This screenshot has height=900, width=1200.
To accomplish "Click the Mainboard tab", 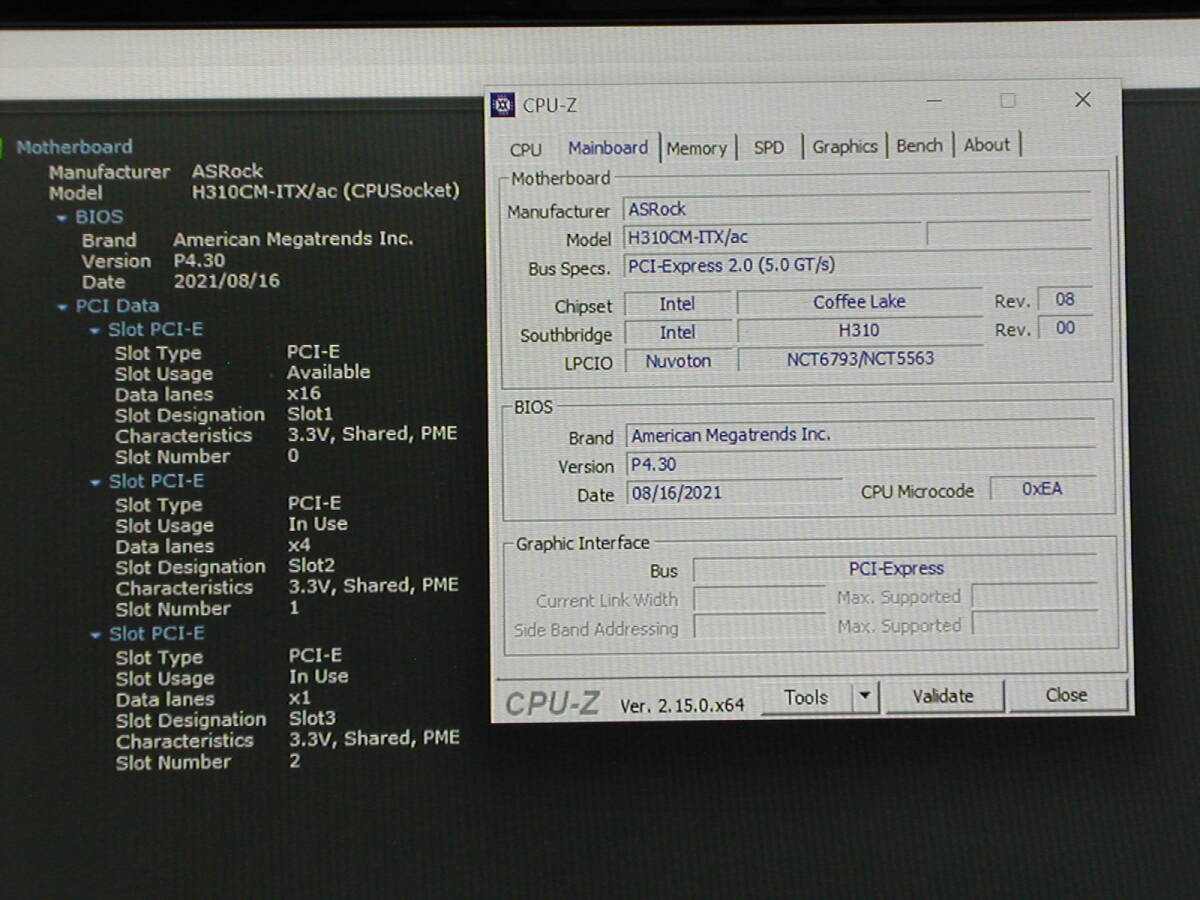I will (x=608, y=148).
